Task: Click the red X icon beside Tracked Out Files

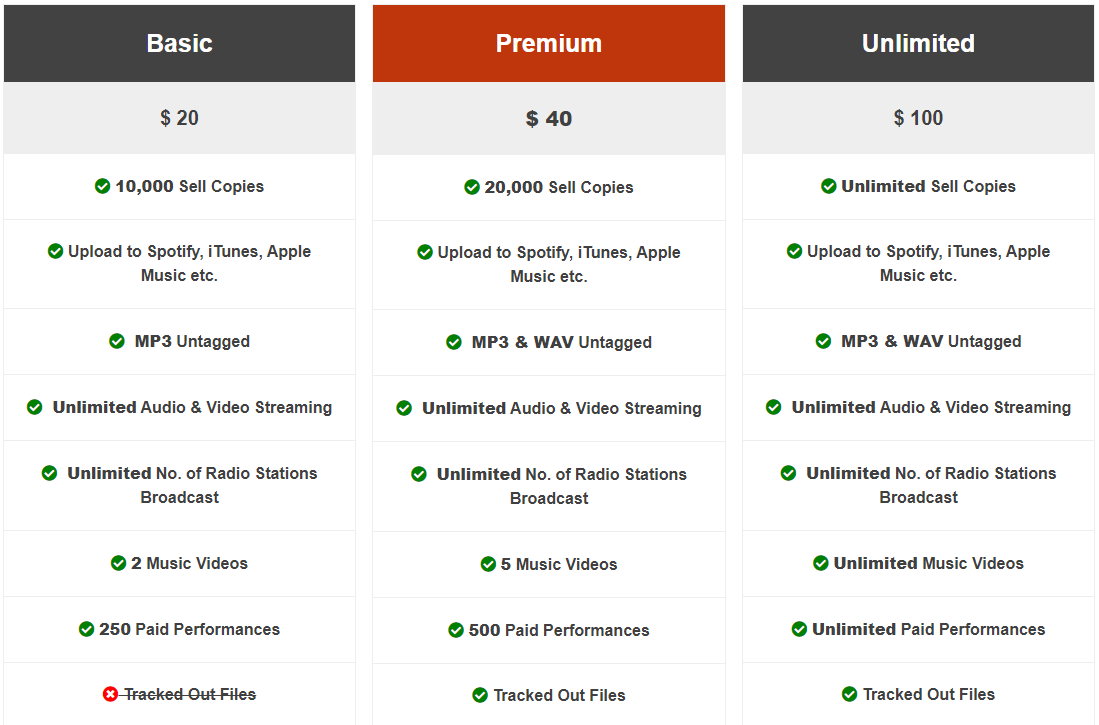Action: [110, 694]
